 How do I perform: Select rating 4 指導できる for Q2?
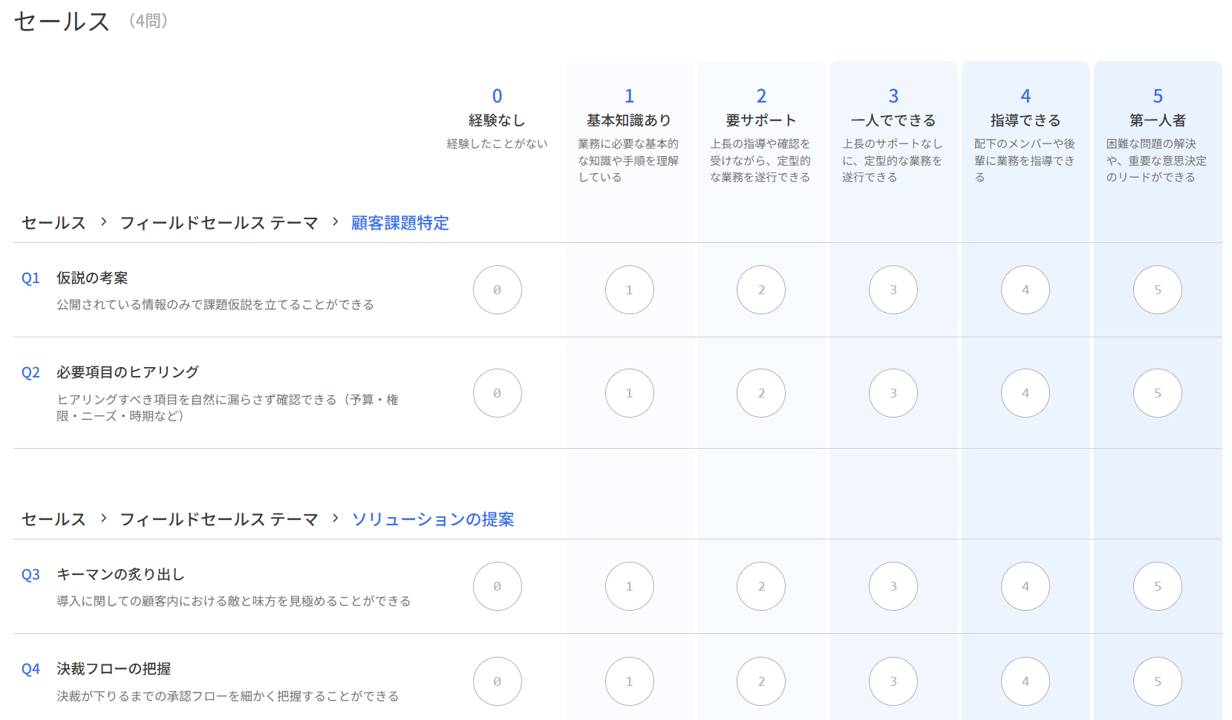pos(1025,392)
